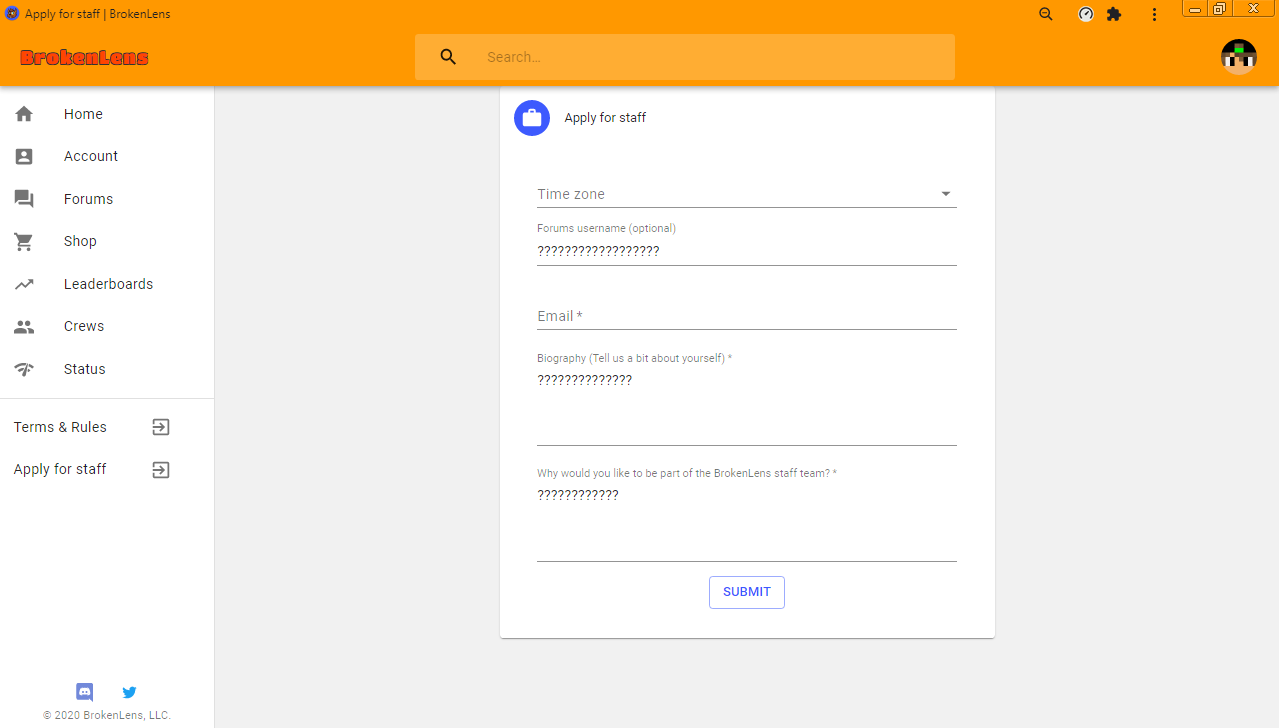1279x728 pixels.
Task: Open the user avatar menu
Action: point(1238,57)
